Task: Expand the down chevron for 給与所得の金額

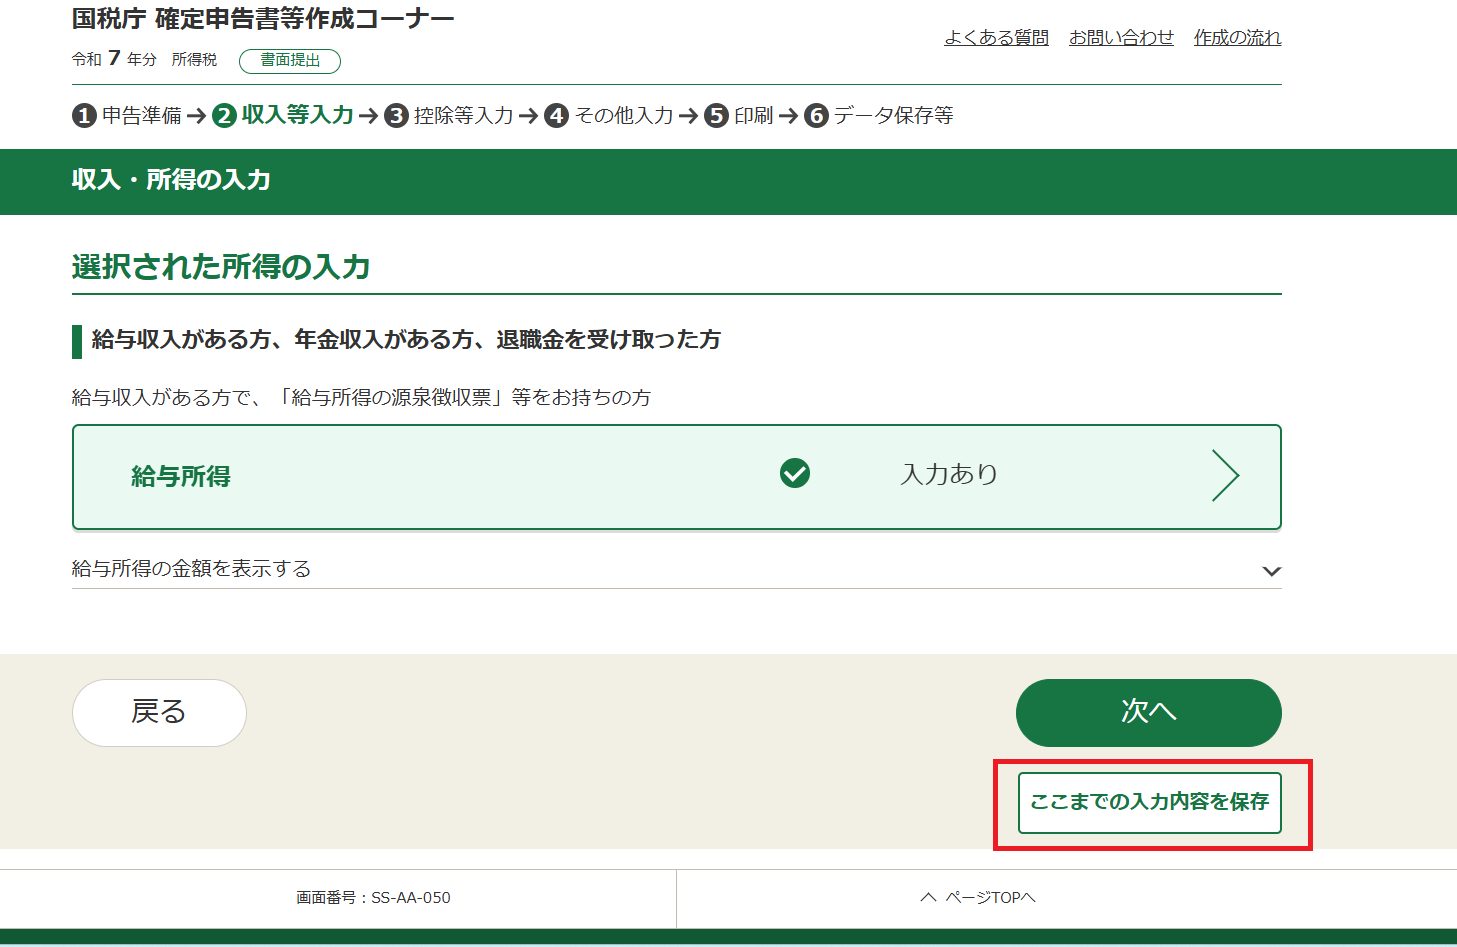Action: click(x=1271, y=571)
